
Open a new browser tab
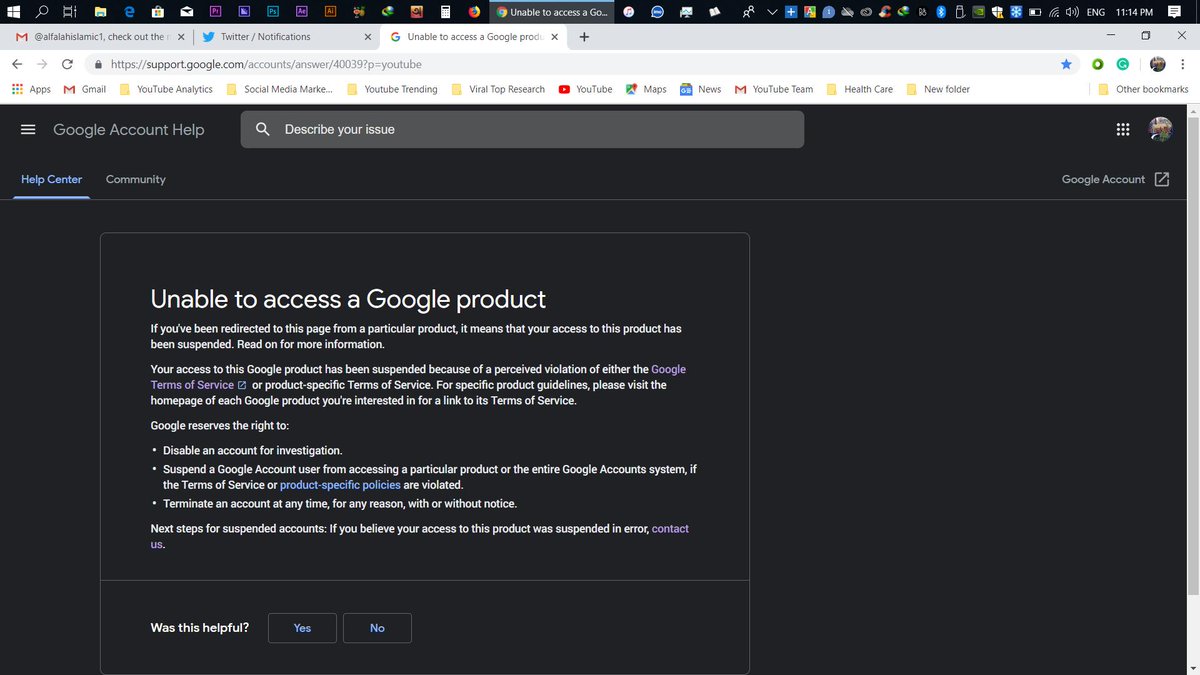pos(584,37)
